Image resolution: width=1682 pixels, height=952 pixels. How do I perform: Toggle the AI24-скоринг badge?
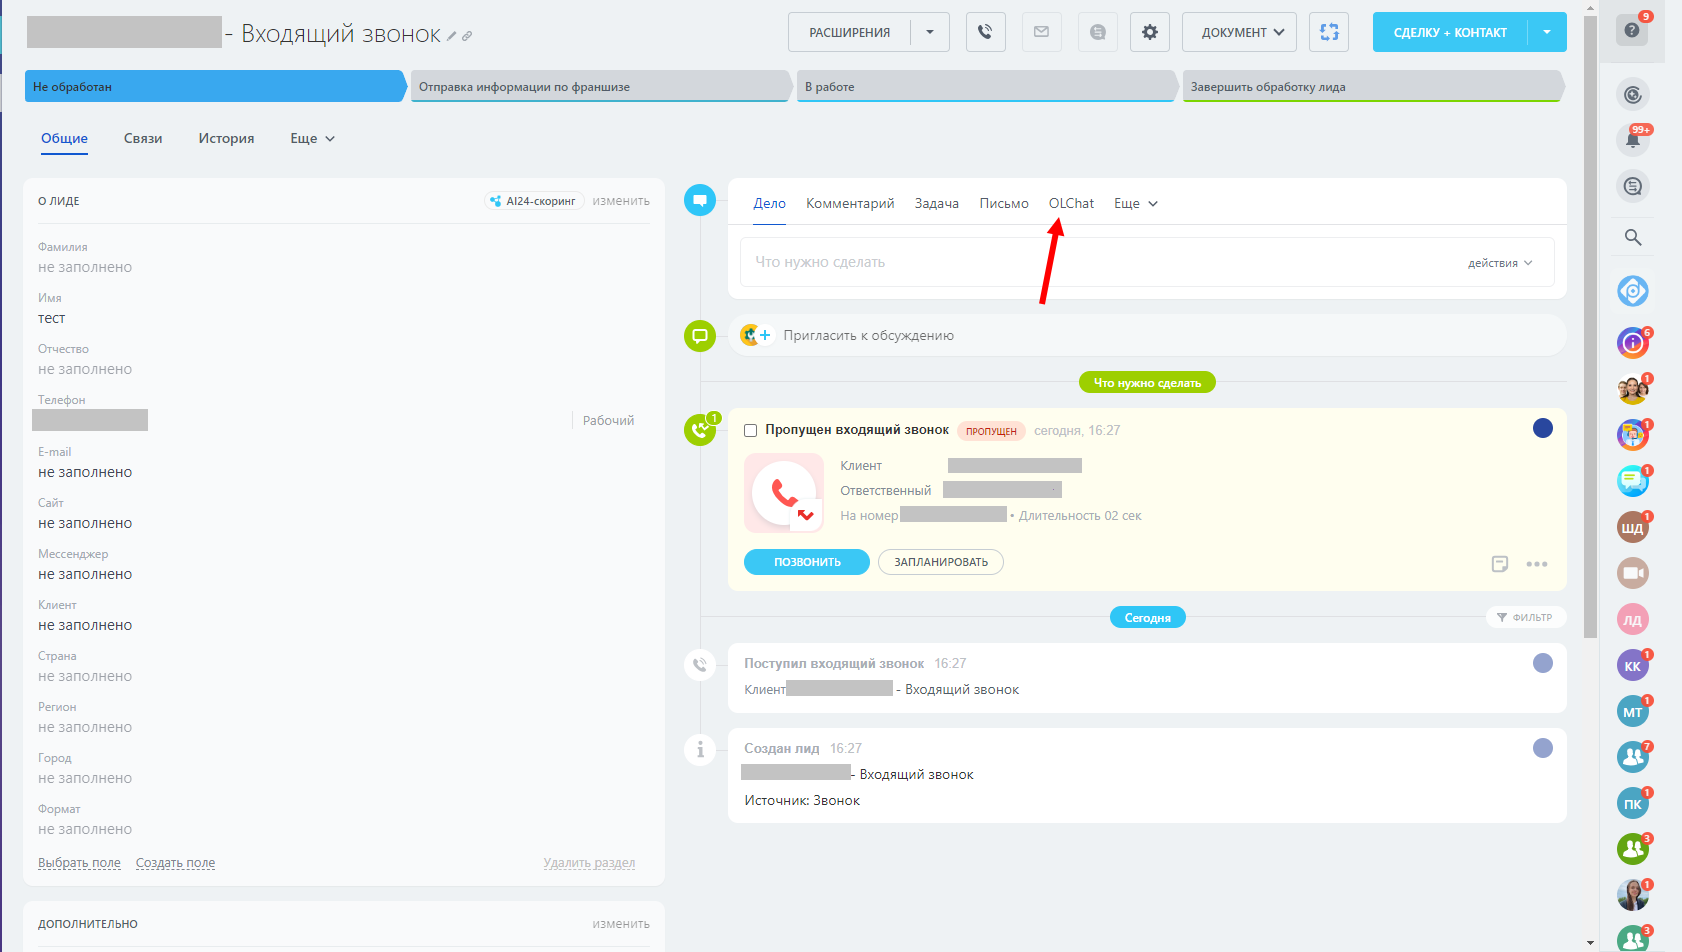coord(534,201)
